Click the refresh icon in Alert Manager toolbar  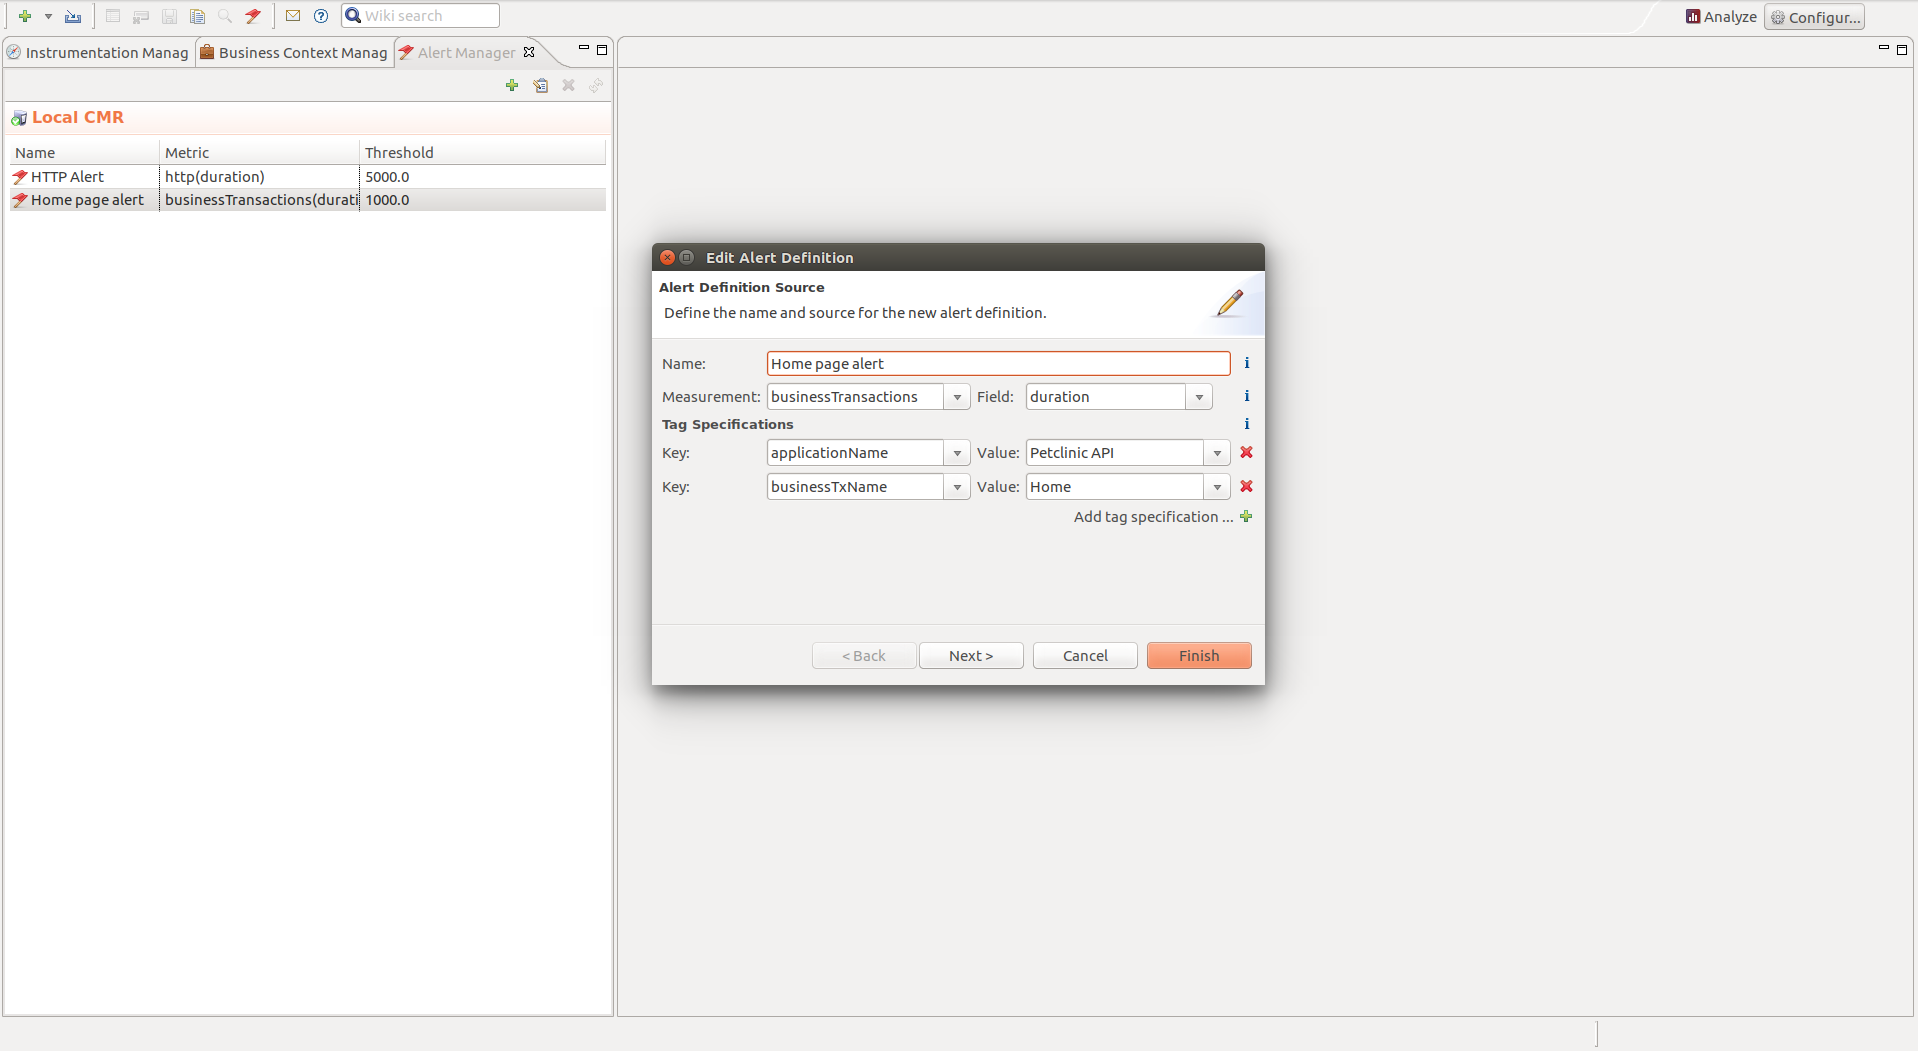click(596, 86)
